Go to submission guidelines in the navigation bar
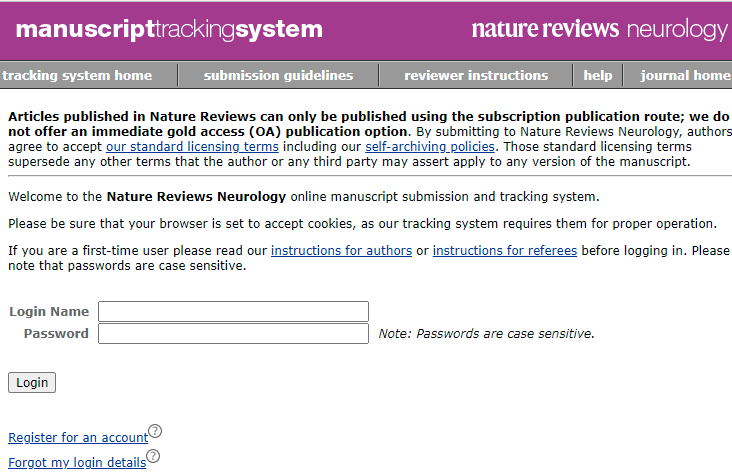 point(278,75)
